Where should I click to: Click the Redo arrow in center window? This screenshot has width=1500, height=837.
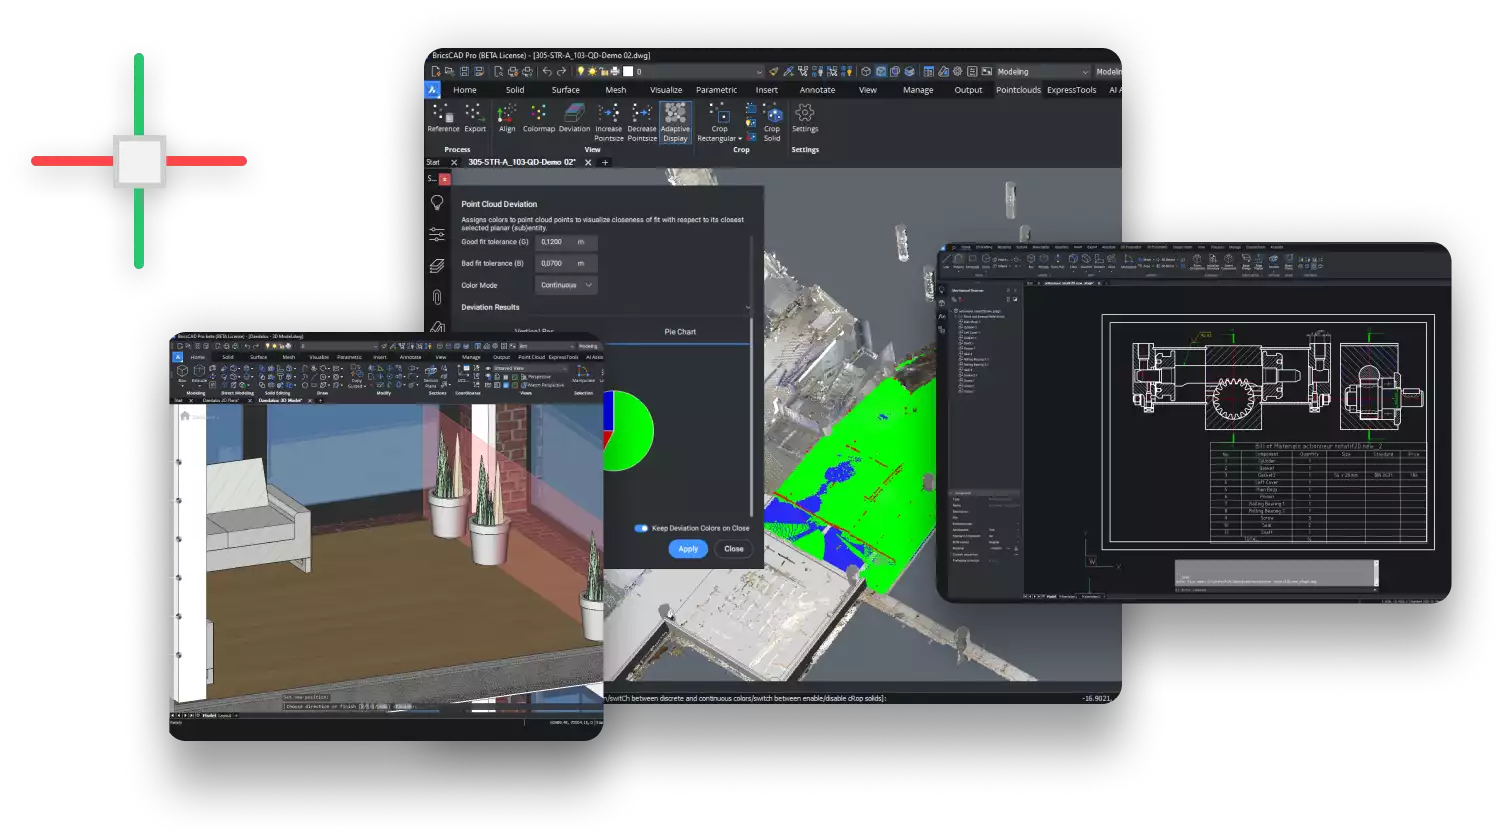(561, 72)
